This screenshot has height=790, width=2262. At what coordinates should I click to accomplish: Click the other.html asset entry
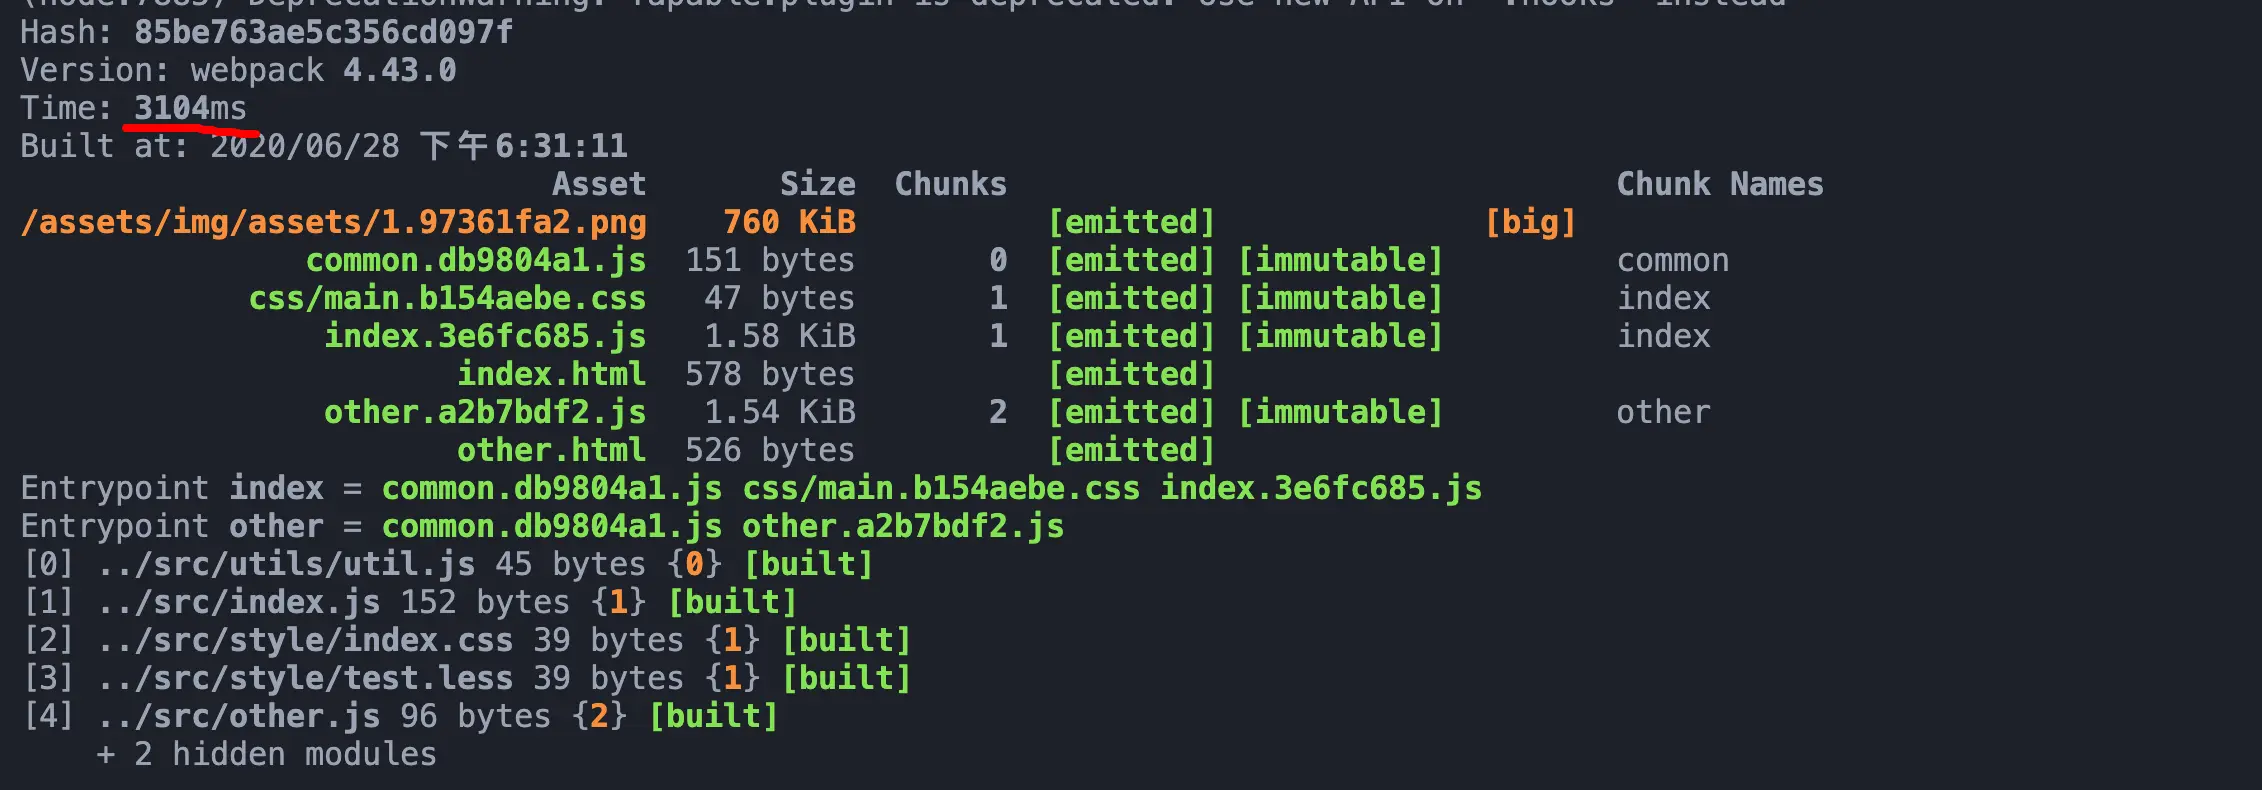tap(551, 450)
